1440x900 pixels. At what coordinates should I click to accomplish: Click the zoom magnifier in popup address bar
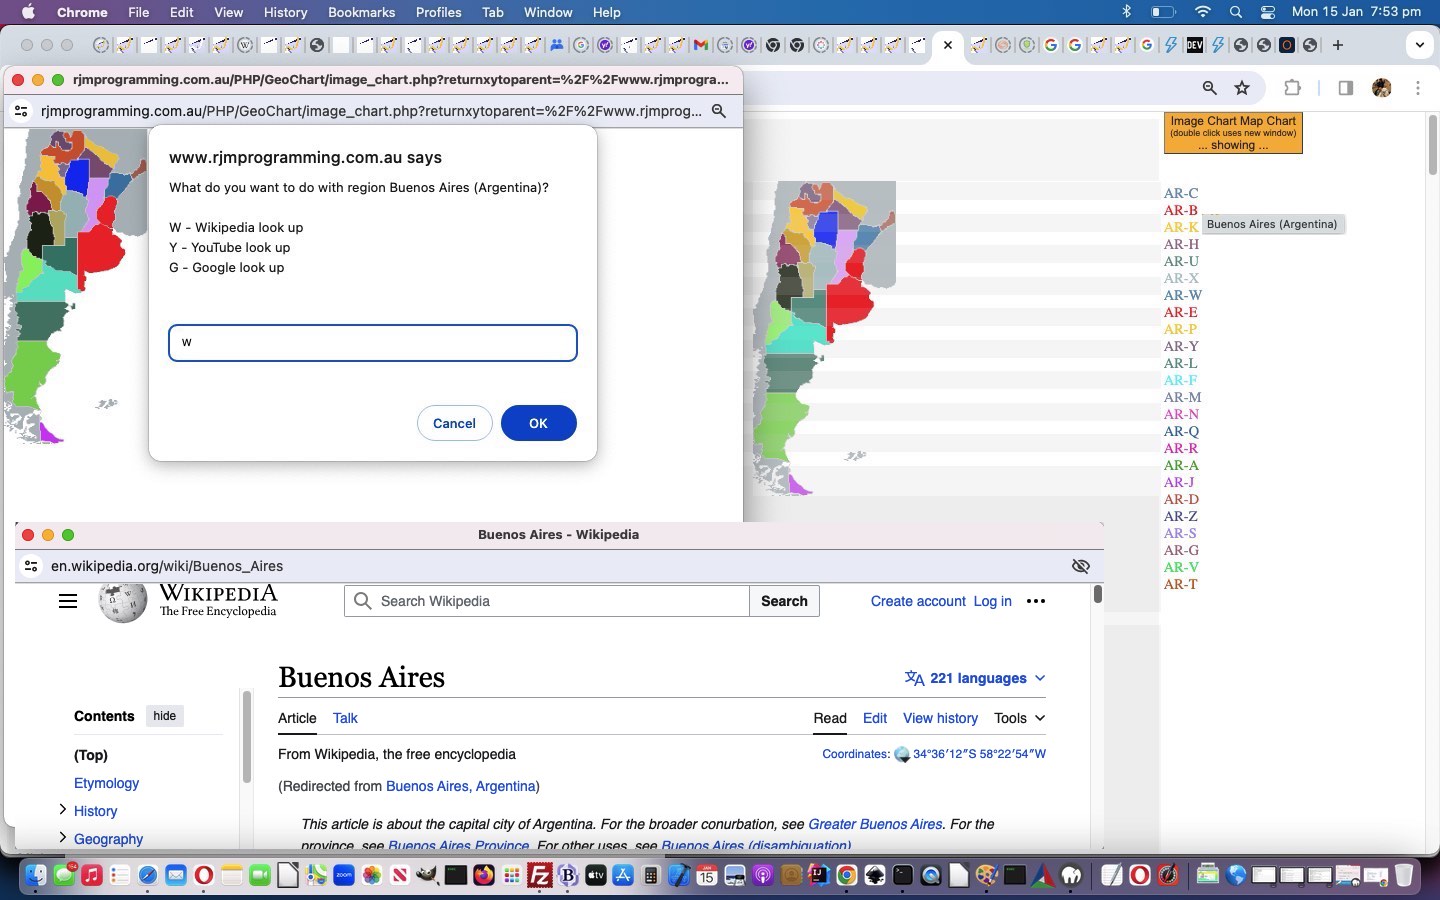coord(718,111)
